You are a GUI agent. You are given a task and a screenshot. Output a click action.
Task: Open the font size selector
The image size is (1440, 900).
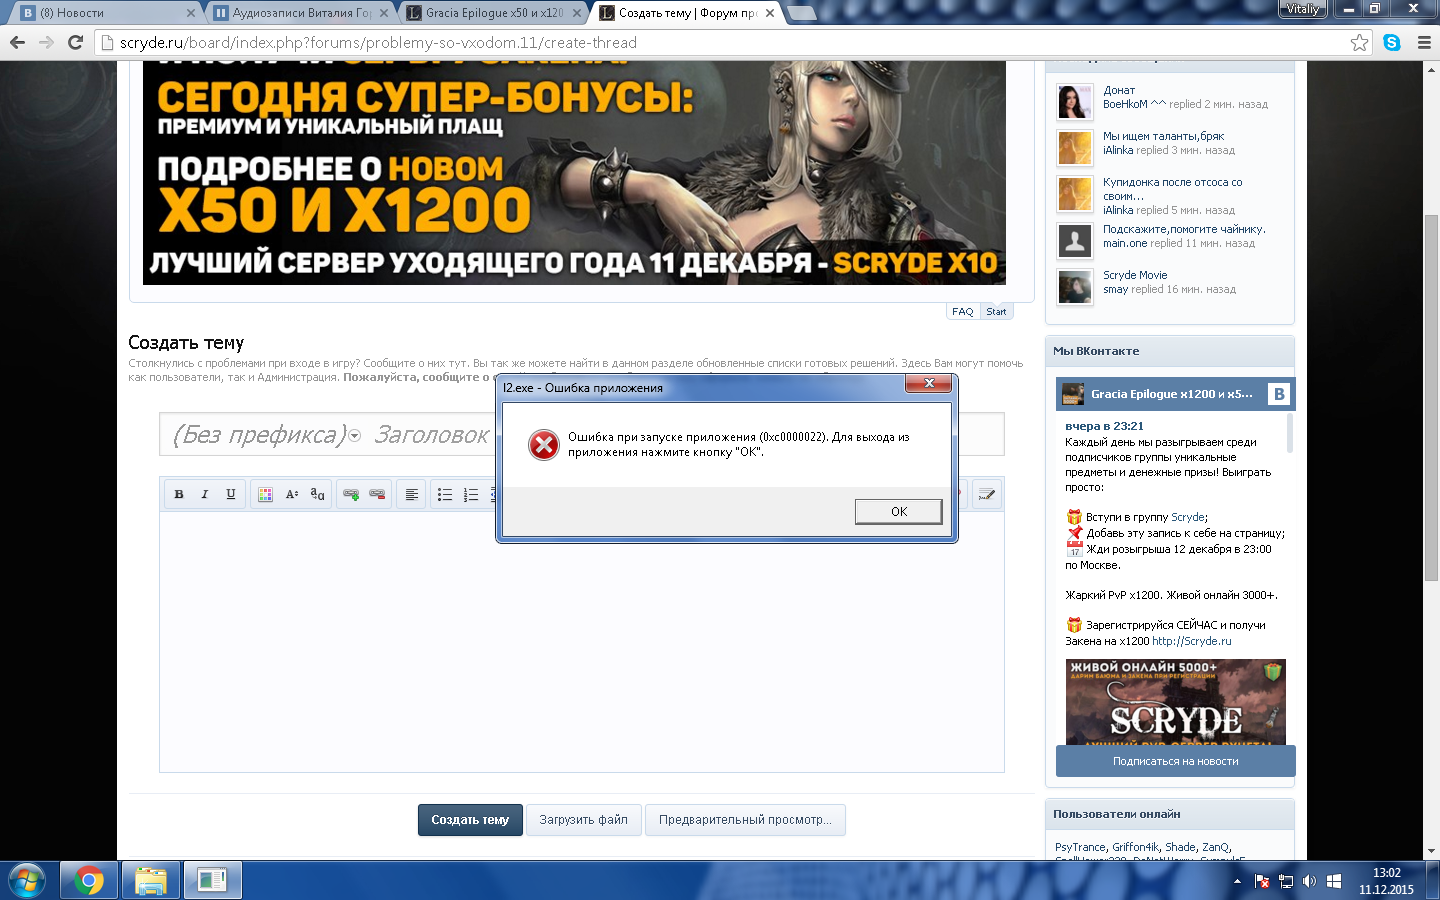tap(291, 494)
